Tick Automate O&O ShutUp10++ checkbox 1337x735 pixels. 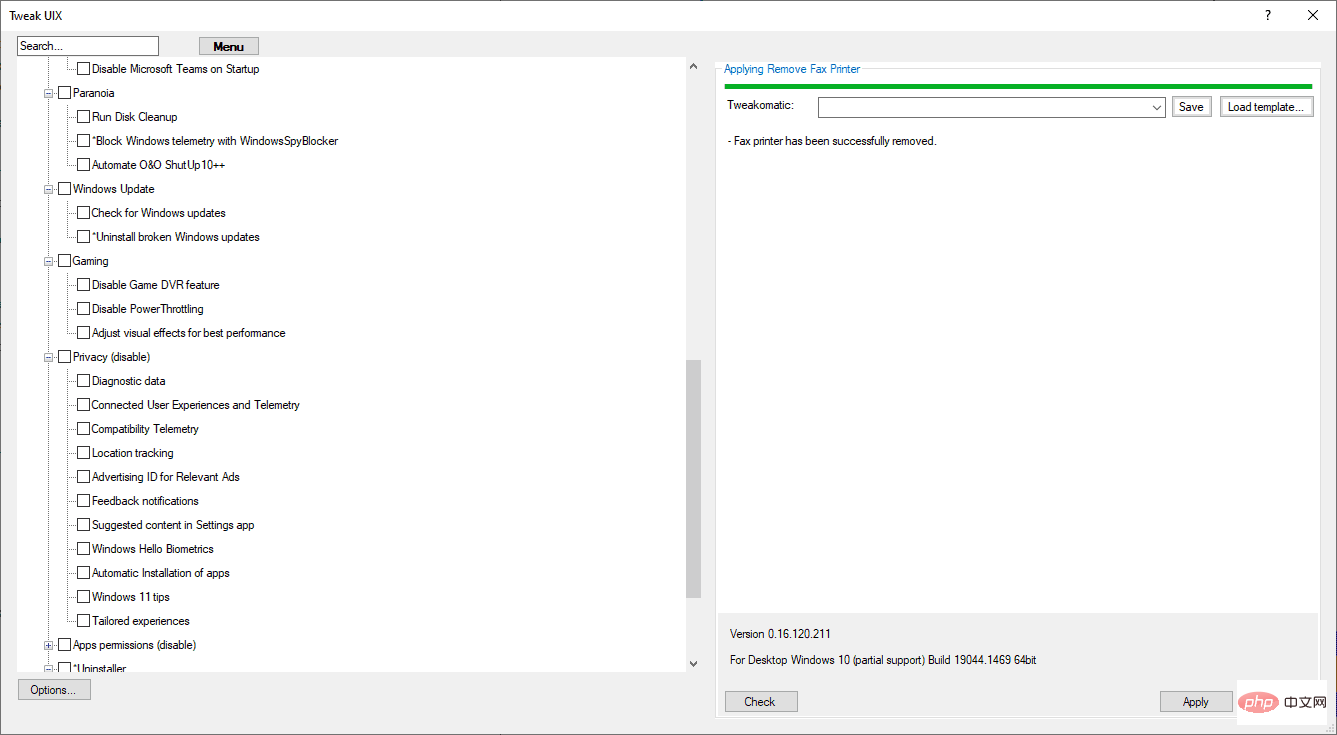pyautogui.click(x=84, y=165)
